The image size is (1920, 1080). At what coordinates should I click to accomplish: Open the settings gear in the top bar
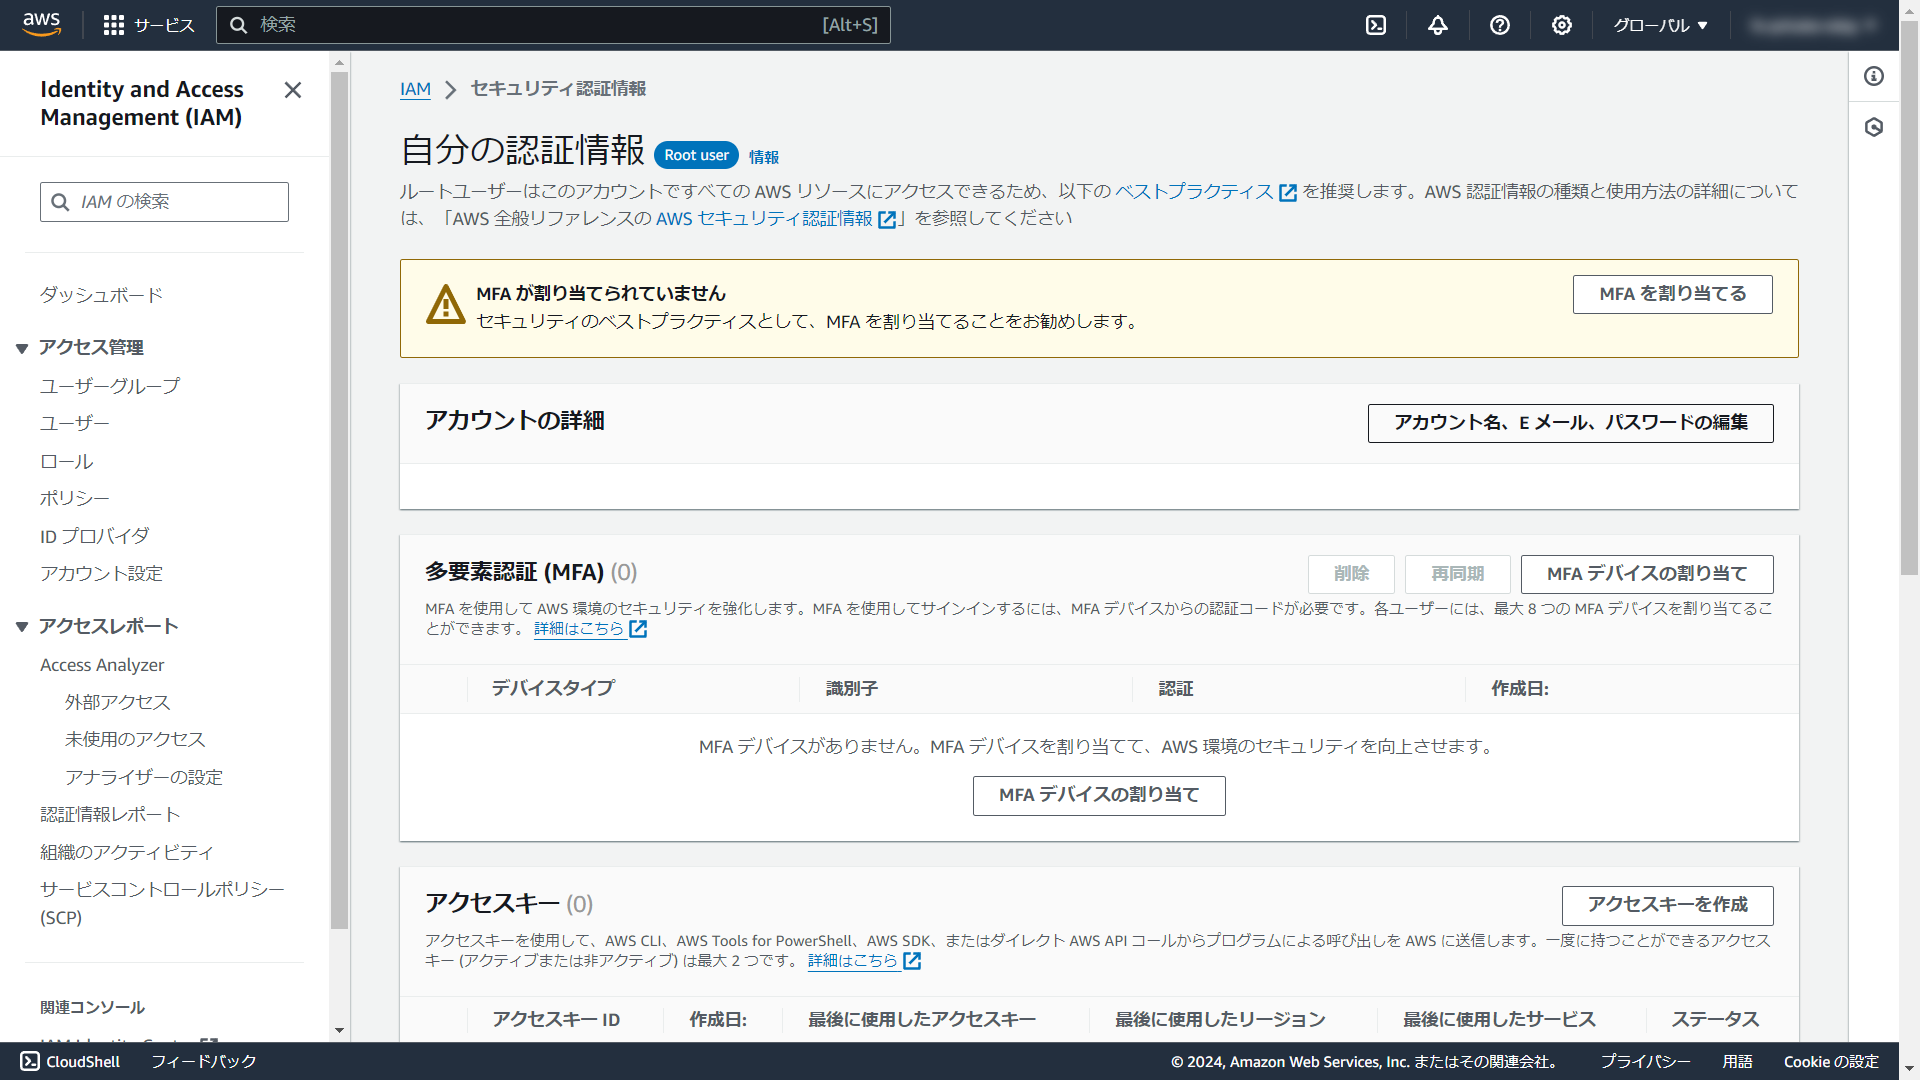click(1562, 25)
